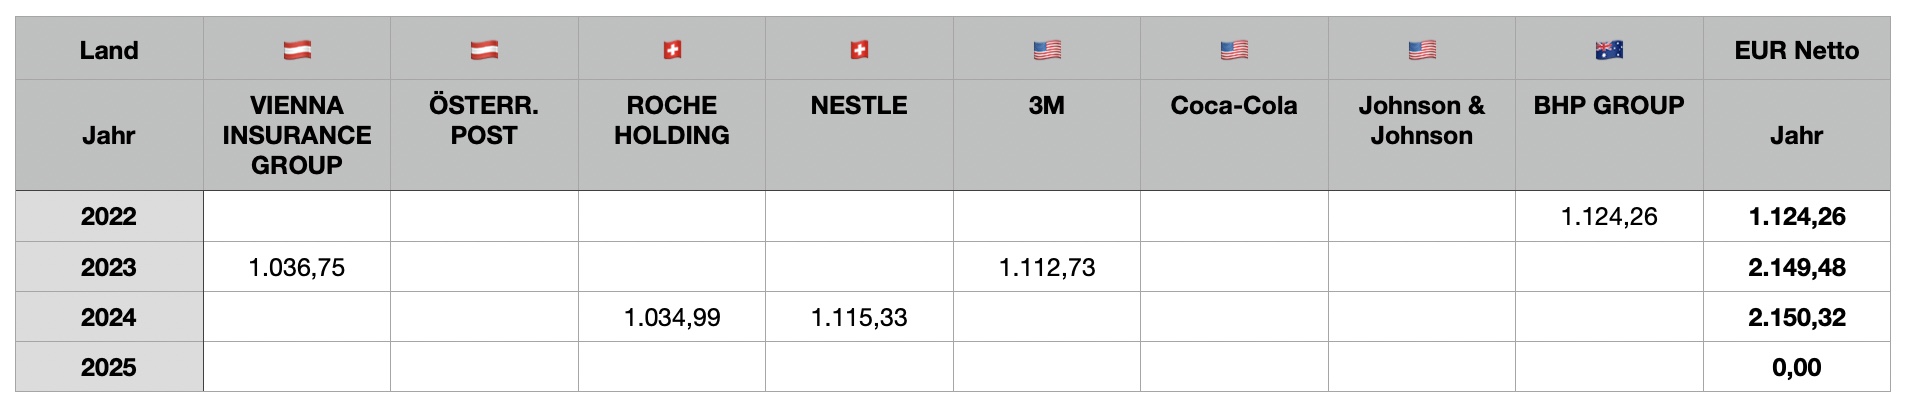The height and width of the screenshot is (408, 1906).
Task: Select the 2022 row header
Action: pyautogui.click(x=109, y=216)
